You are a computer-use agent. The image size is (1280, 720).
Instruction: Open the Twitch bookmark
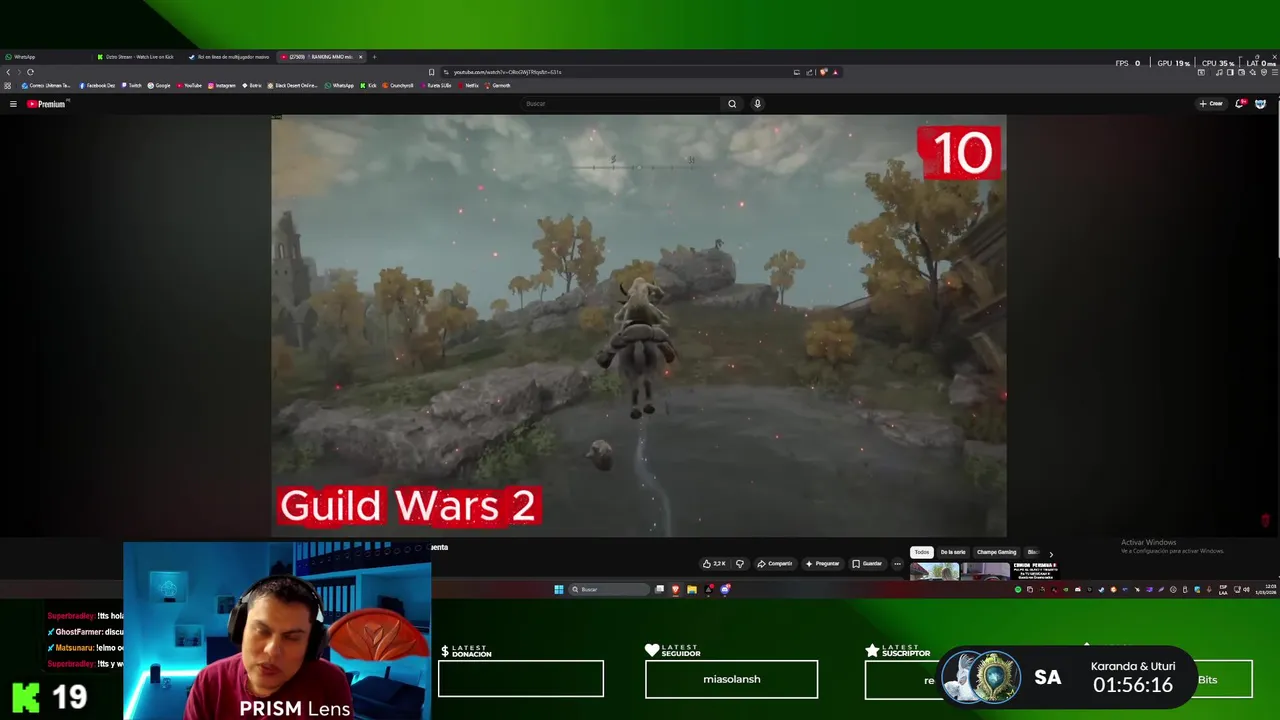click(131, 85)
